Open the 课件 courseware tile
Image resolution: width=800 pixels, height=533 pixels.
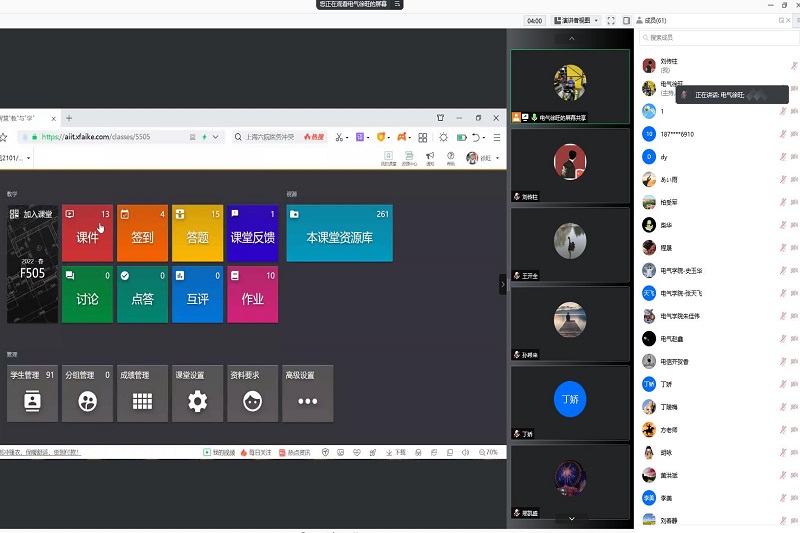(87, 234)
